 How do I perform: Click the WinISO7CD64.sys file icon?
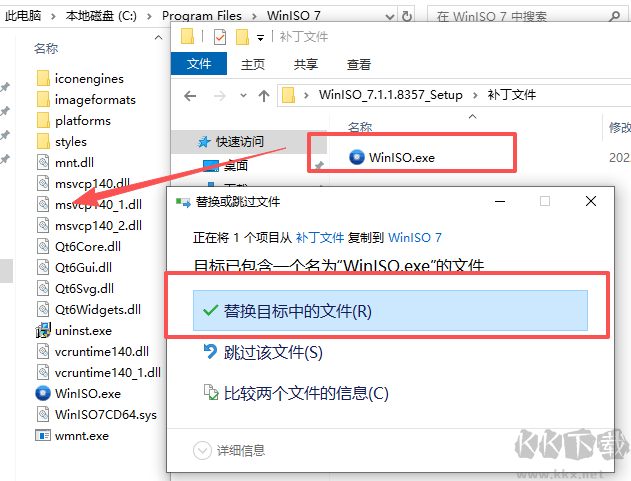pyautogui.click(x=43, y=414)
